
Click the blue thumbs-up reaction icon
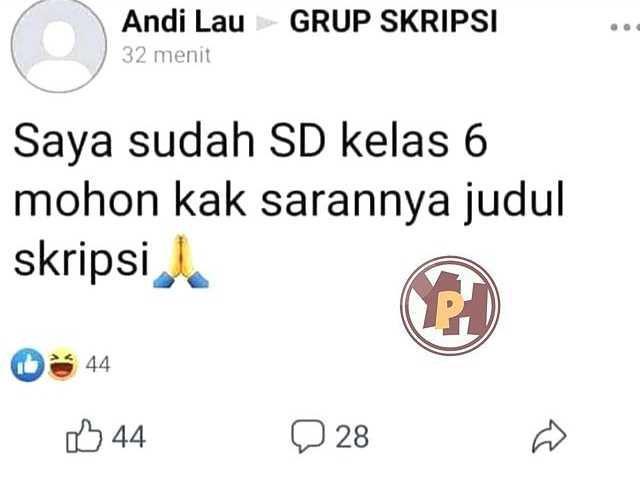(28, 364)
